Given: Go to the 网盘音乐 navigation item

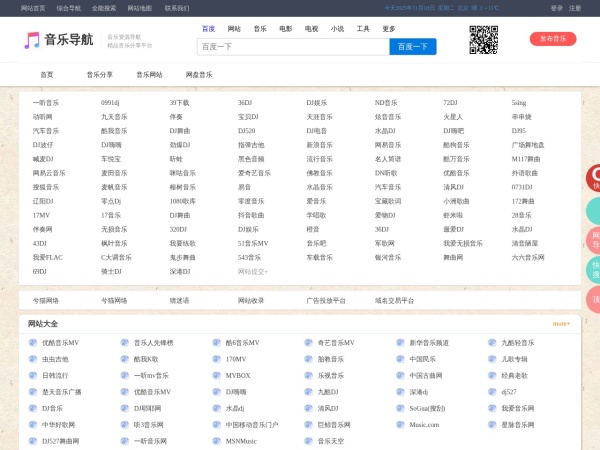Looking at the screenshot, I should (199, 75).
